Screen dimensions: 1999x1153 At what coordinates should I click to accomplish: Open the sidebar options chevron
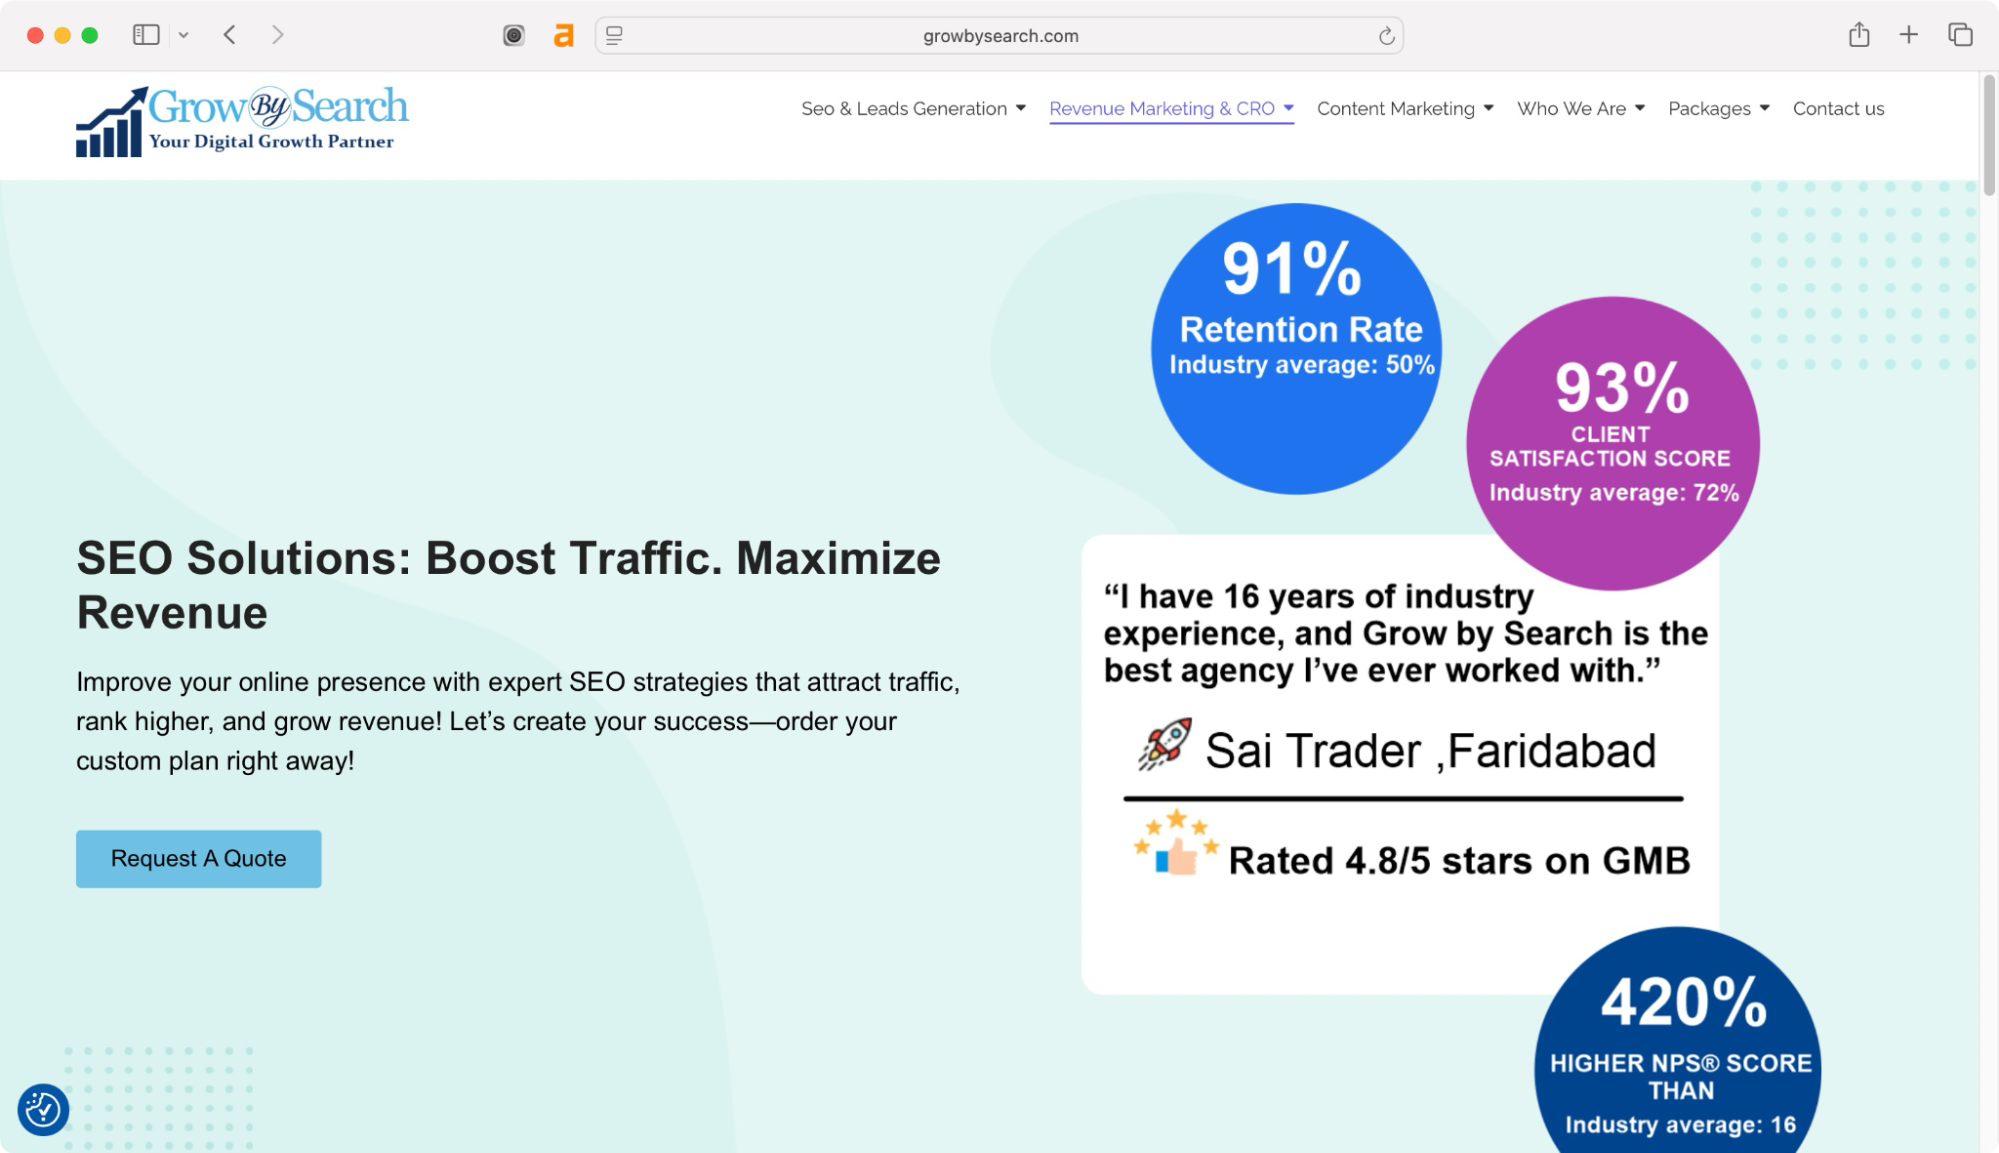181,34
